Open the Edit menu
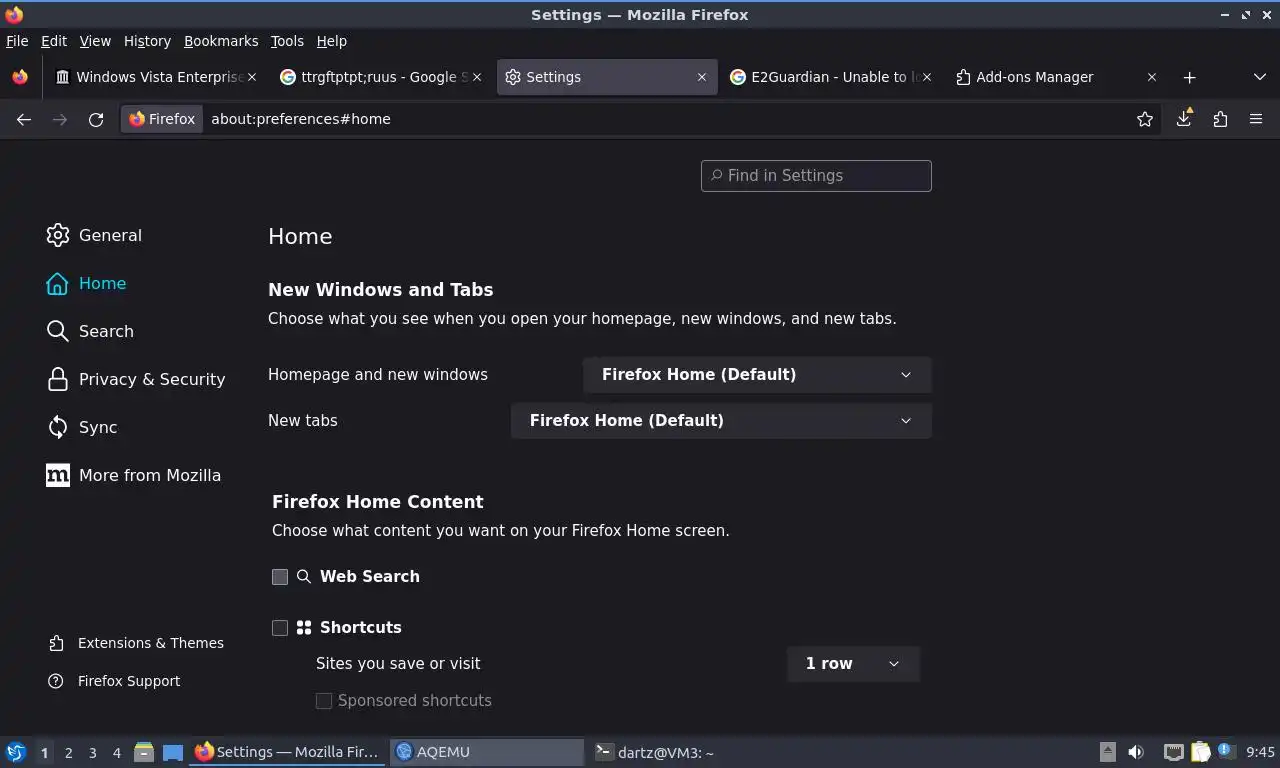Screen dimensions: 1280x768 point(54,41)
